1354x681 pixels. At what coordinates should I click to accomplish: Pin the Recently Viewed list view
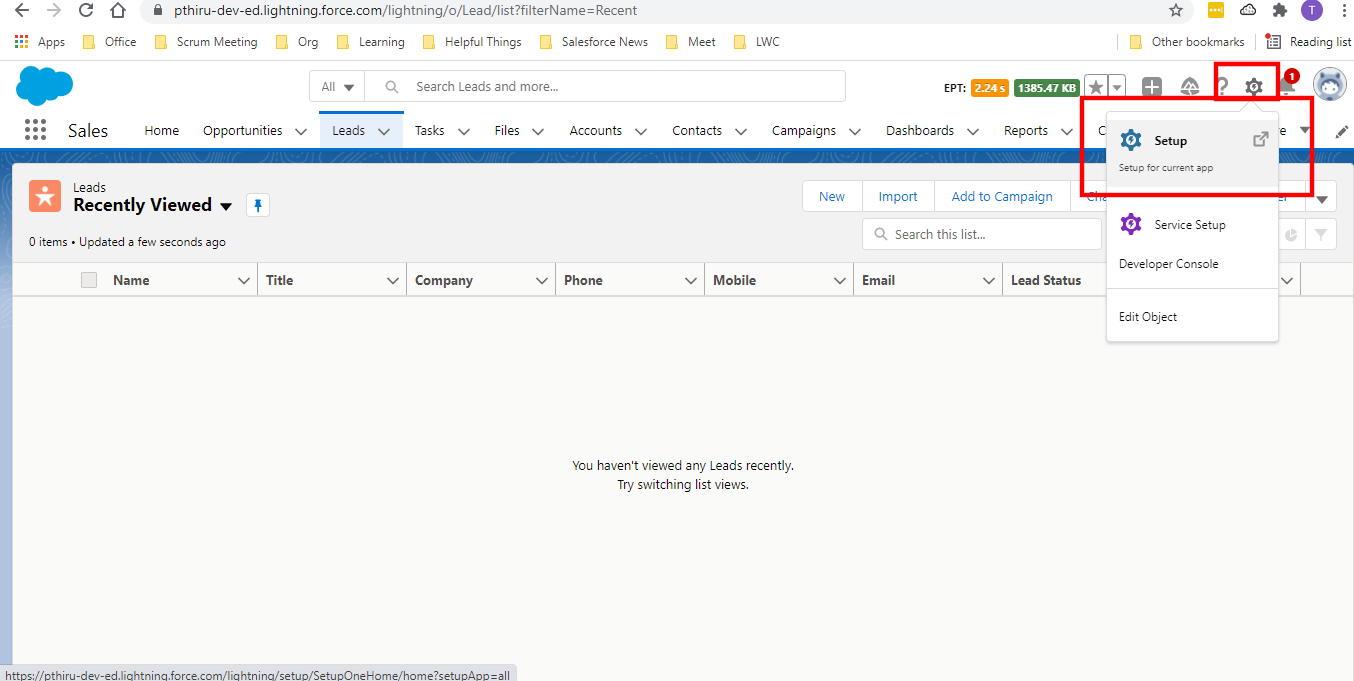tap(258, 205)
